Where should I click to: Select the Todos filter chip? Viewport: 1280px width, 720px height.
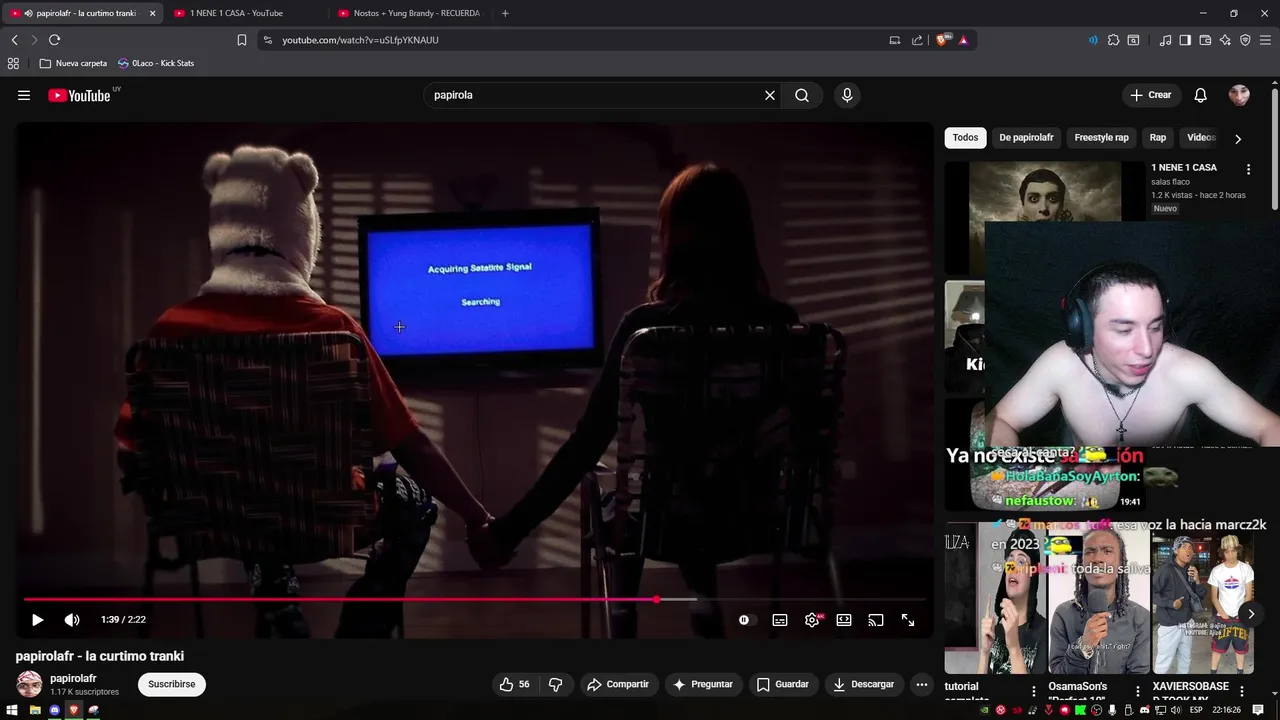(x=965, y=137)
